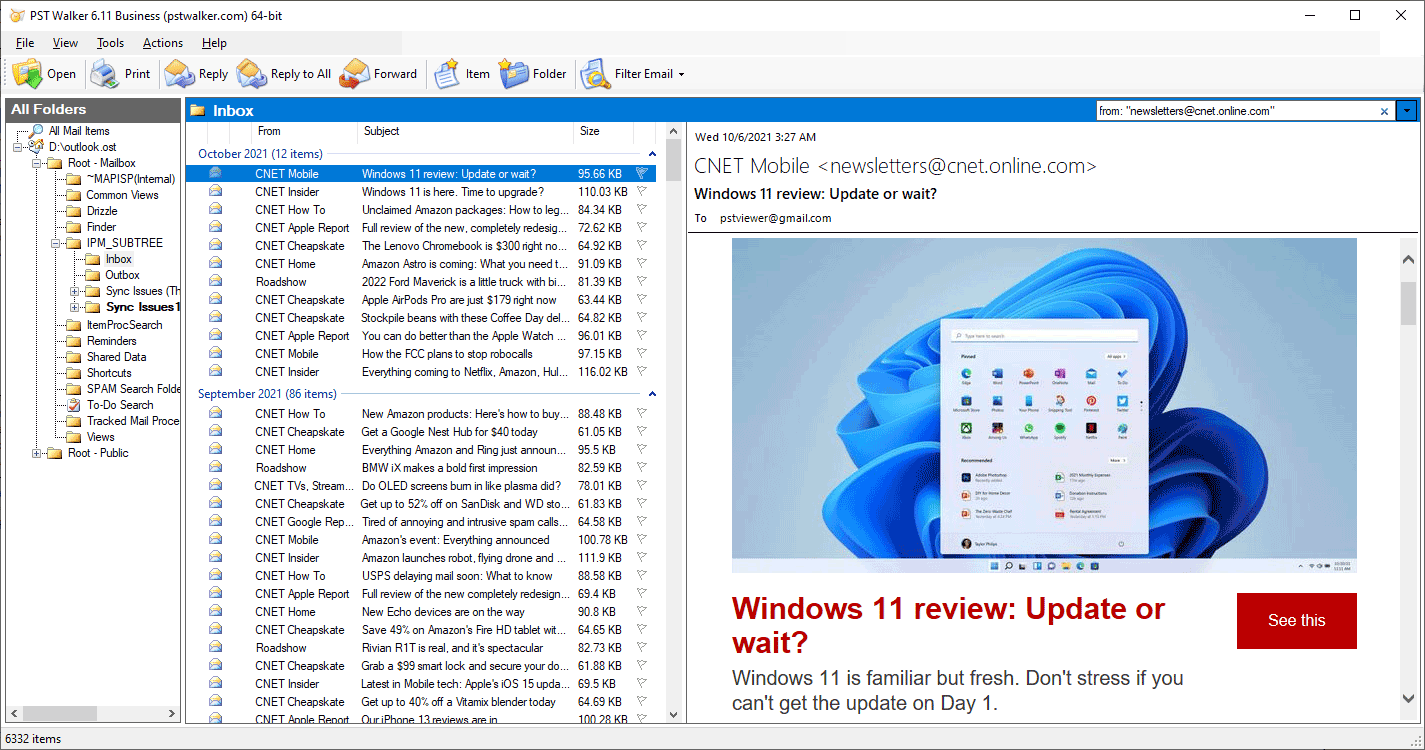This screenshot has width=1425, height=750.
Task: Collapse the September 2021 group
Action: click(x=652, y=394)
